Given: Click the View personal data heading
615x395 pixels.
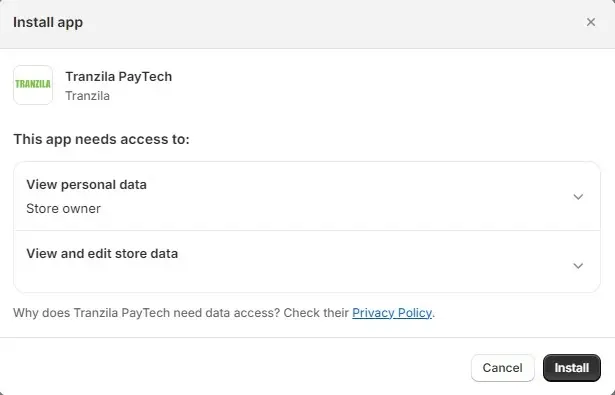Looking at the screenshot, I should click(x=86, y=185).
